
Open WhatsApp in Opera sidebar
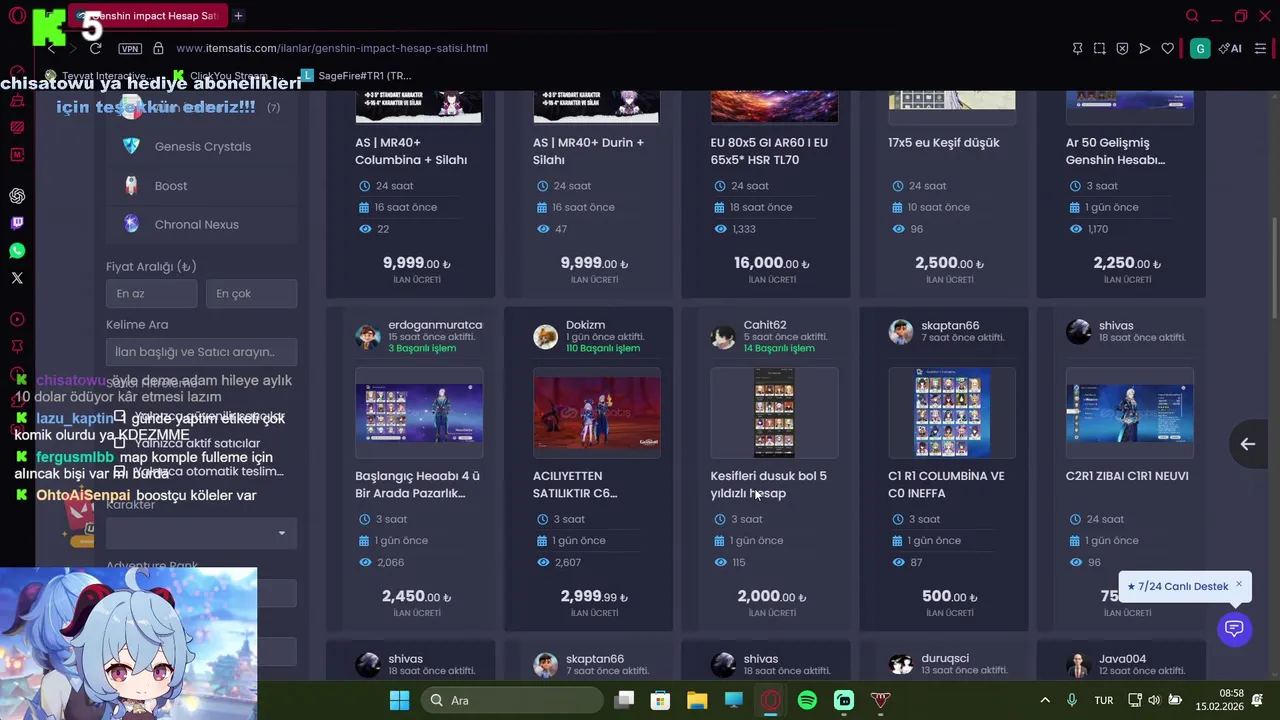17,251
